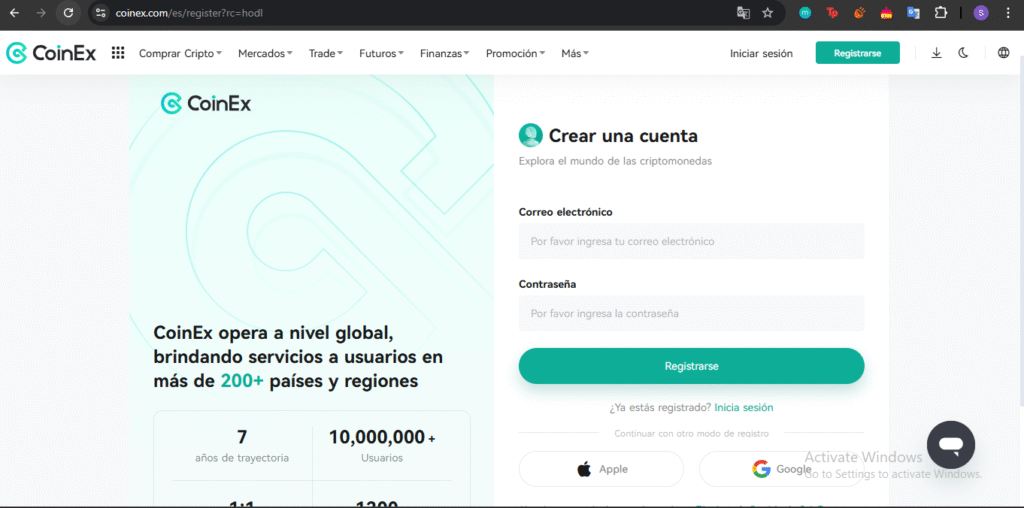Open the extensions puzzle piece menu
The width and height of the screenshot is (1024, 508).
click(x=940, y=12)
